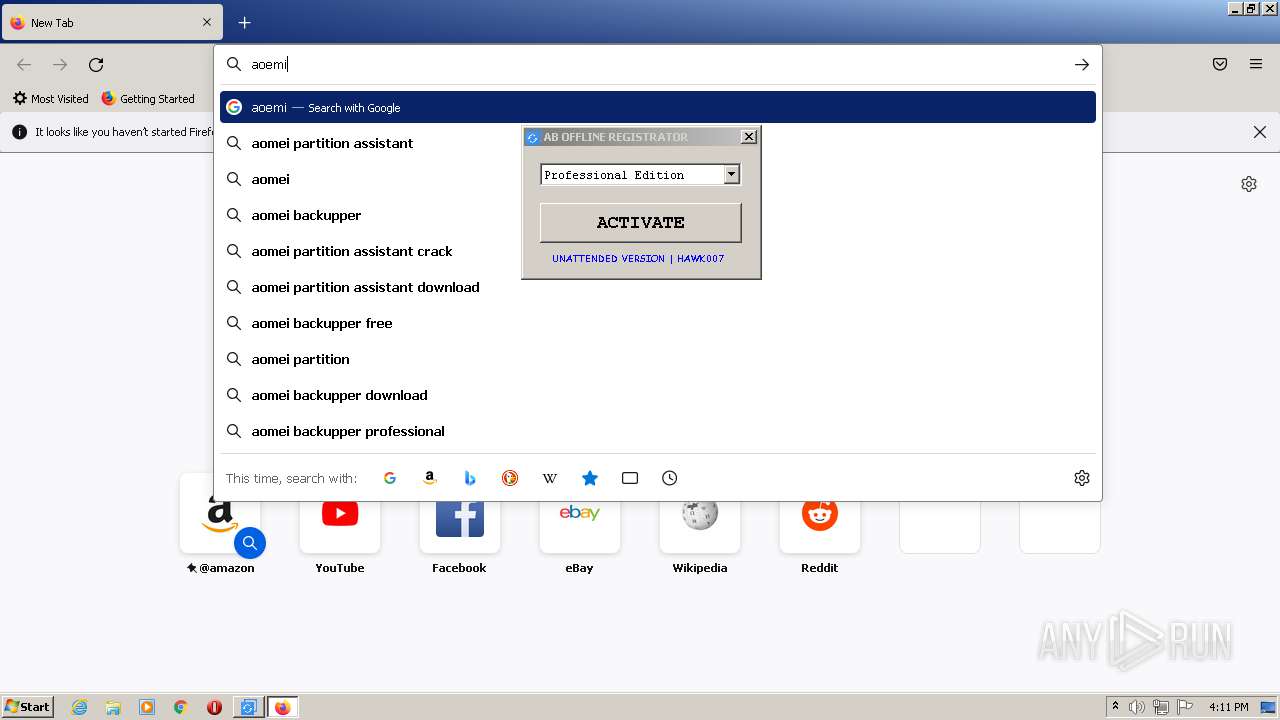Open File Explorer from taskbar
The image size is (1280, 720).
113,707
